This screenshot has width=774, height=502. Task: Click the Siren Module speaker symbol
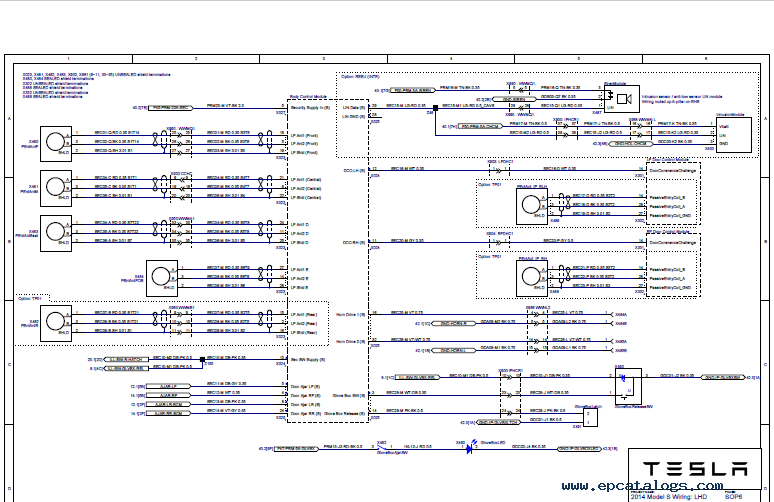pos(624,99)
